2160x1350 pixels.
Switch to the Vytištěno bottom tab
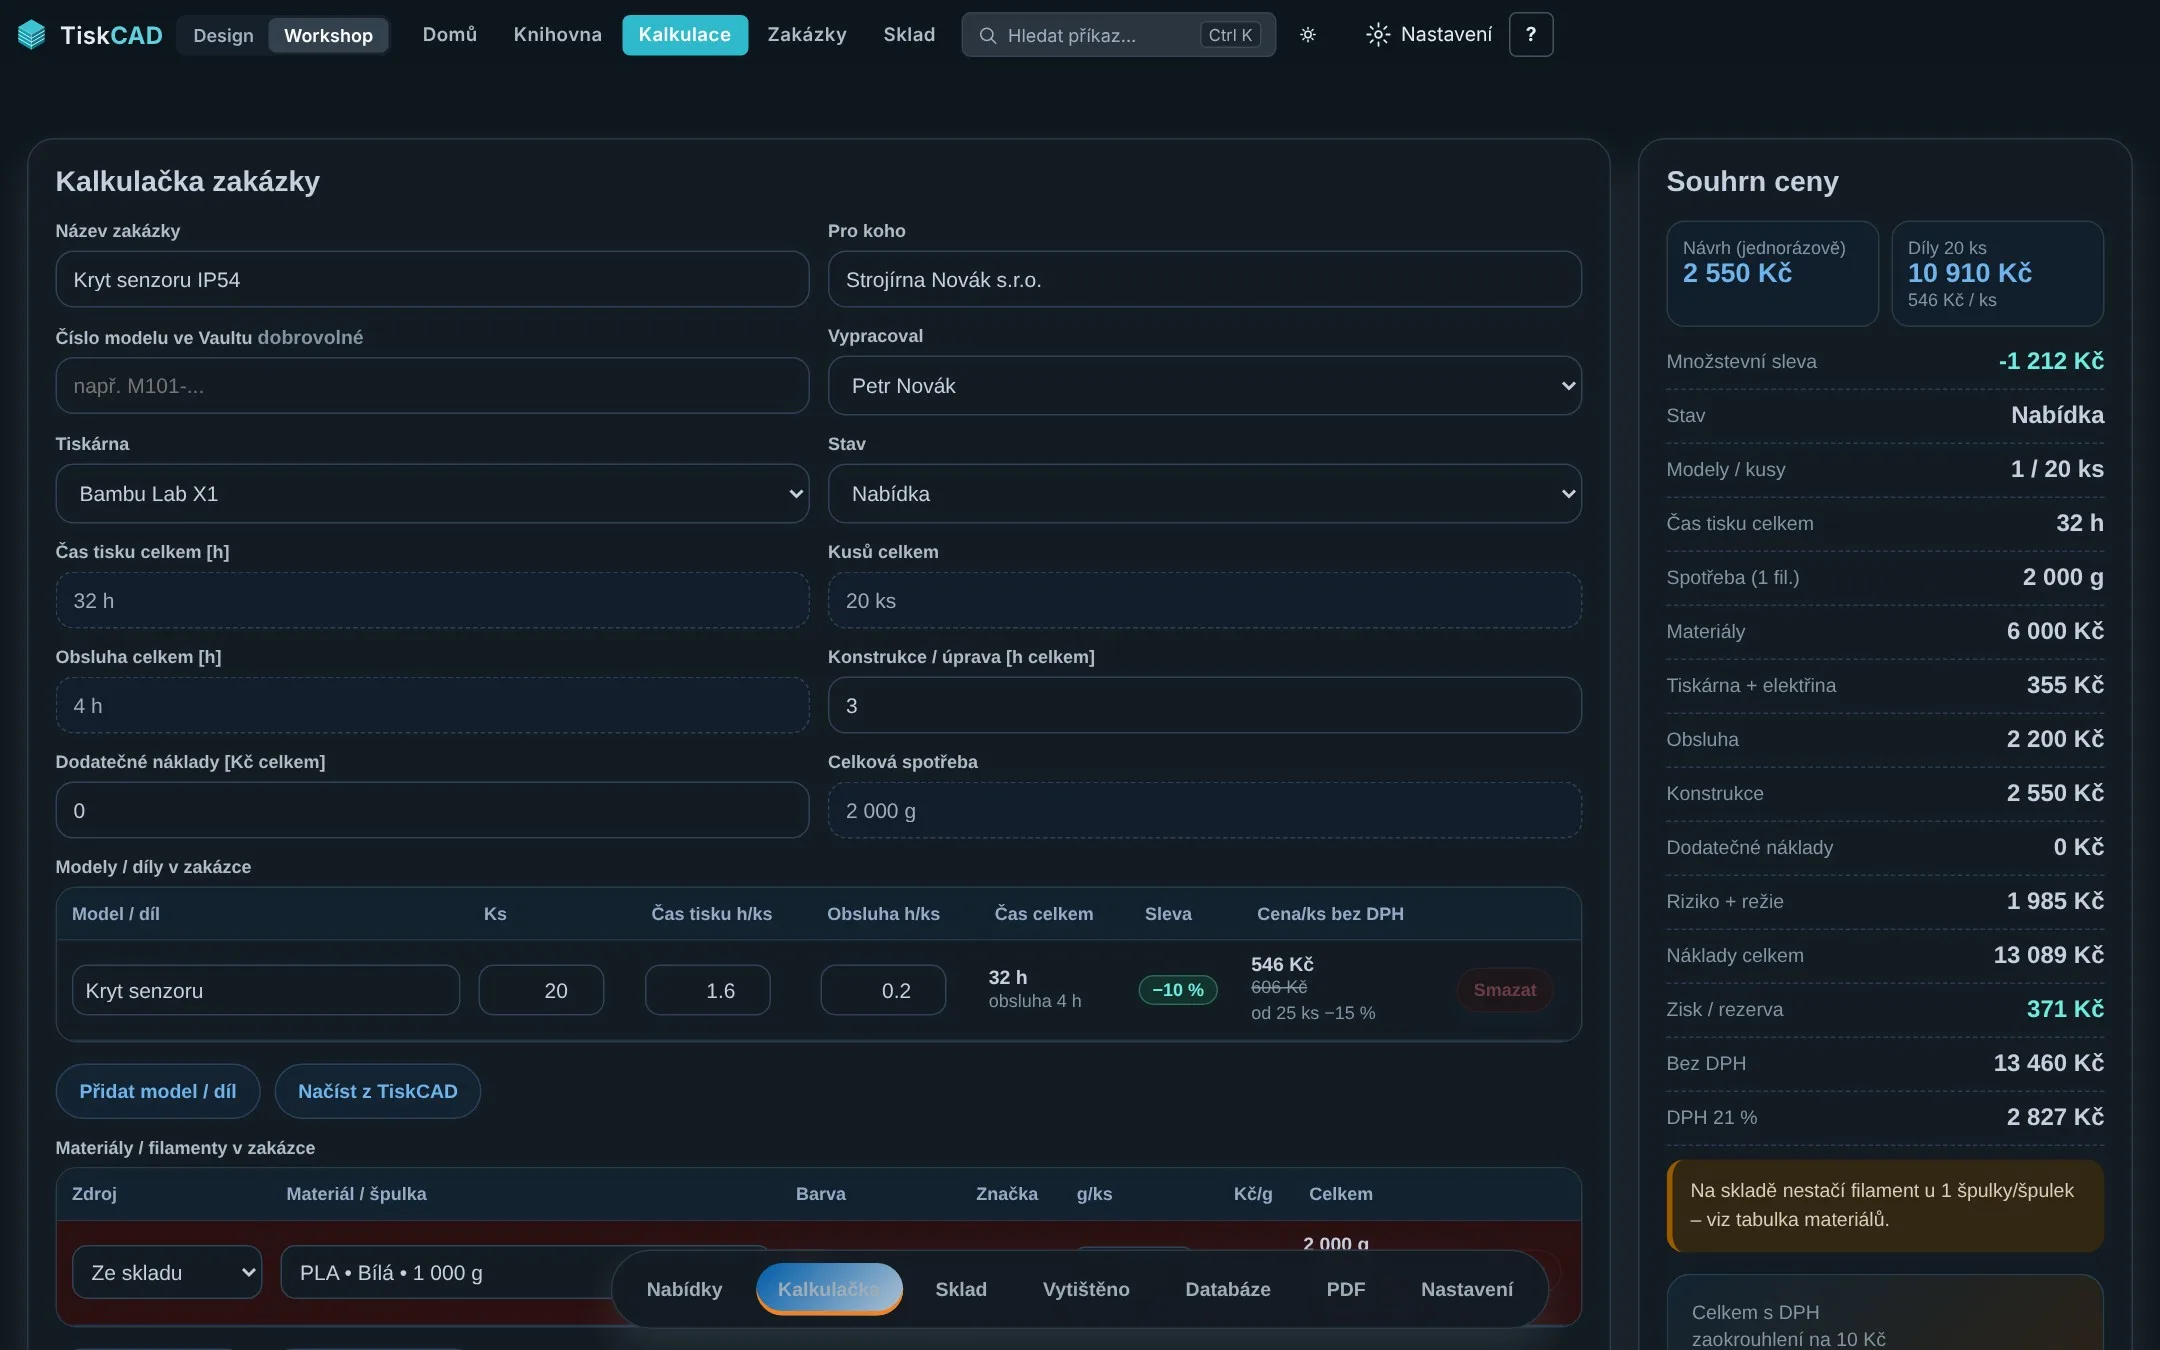coord(1085,1289)
